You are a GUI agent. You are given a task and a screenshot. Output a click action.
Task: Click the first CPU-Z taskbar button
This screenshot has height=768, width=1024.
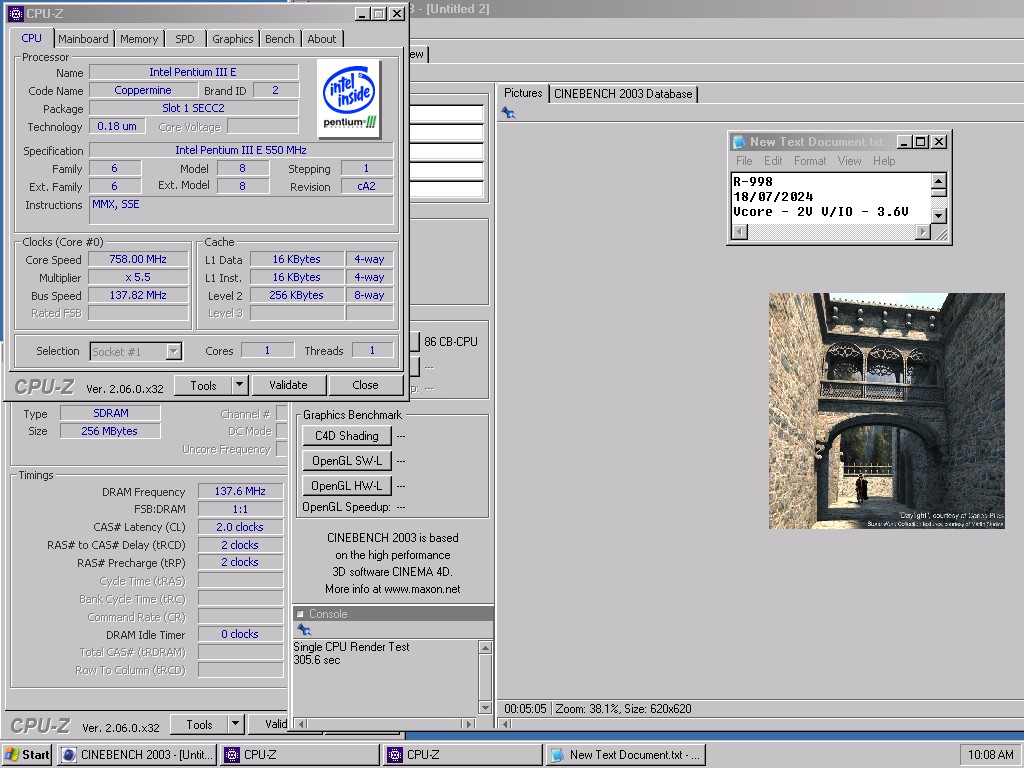tap(300, 754)
